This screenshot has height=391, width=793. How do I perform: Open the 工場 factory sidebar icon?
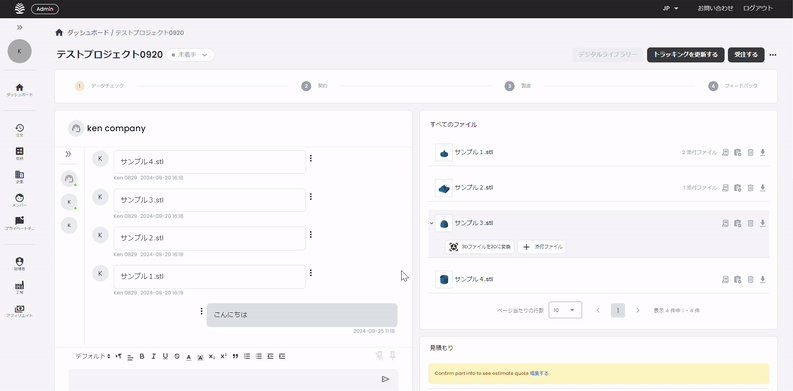point(19,287)
